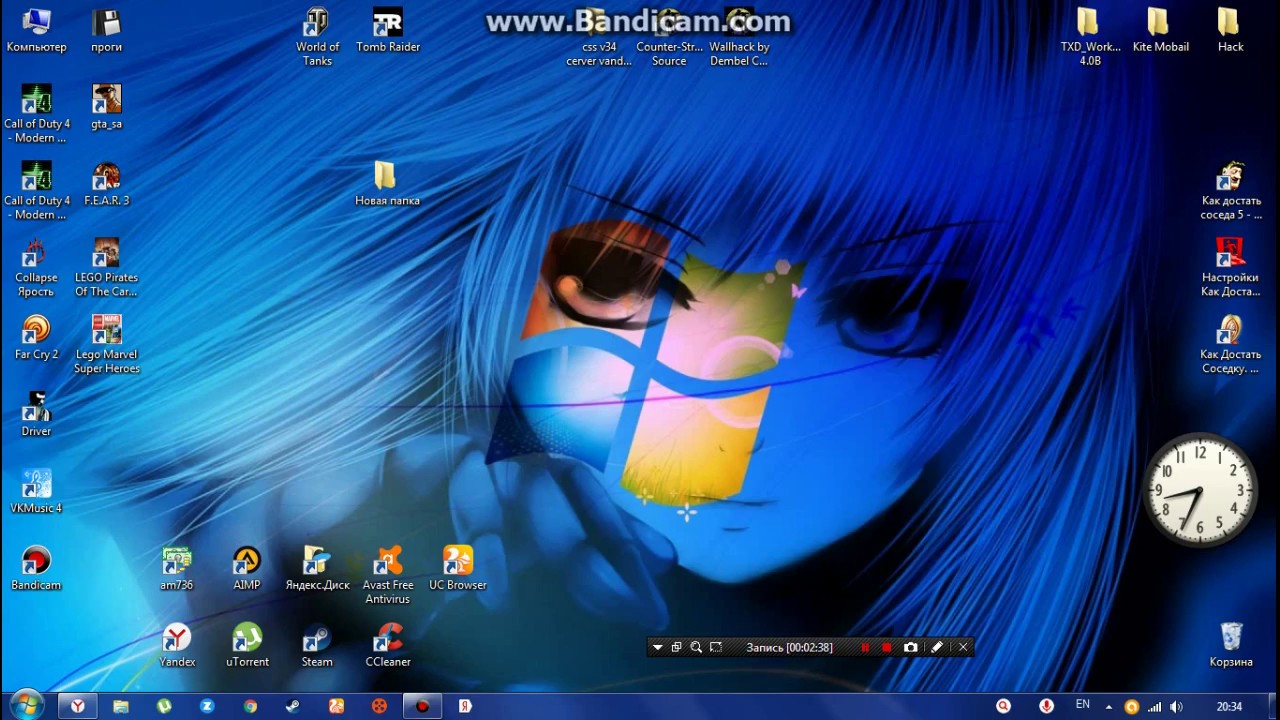Select the Steam desktop shortcut
This screenshot has height=720, width=1280.
coord(317,645)
